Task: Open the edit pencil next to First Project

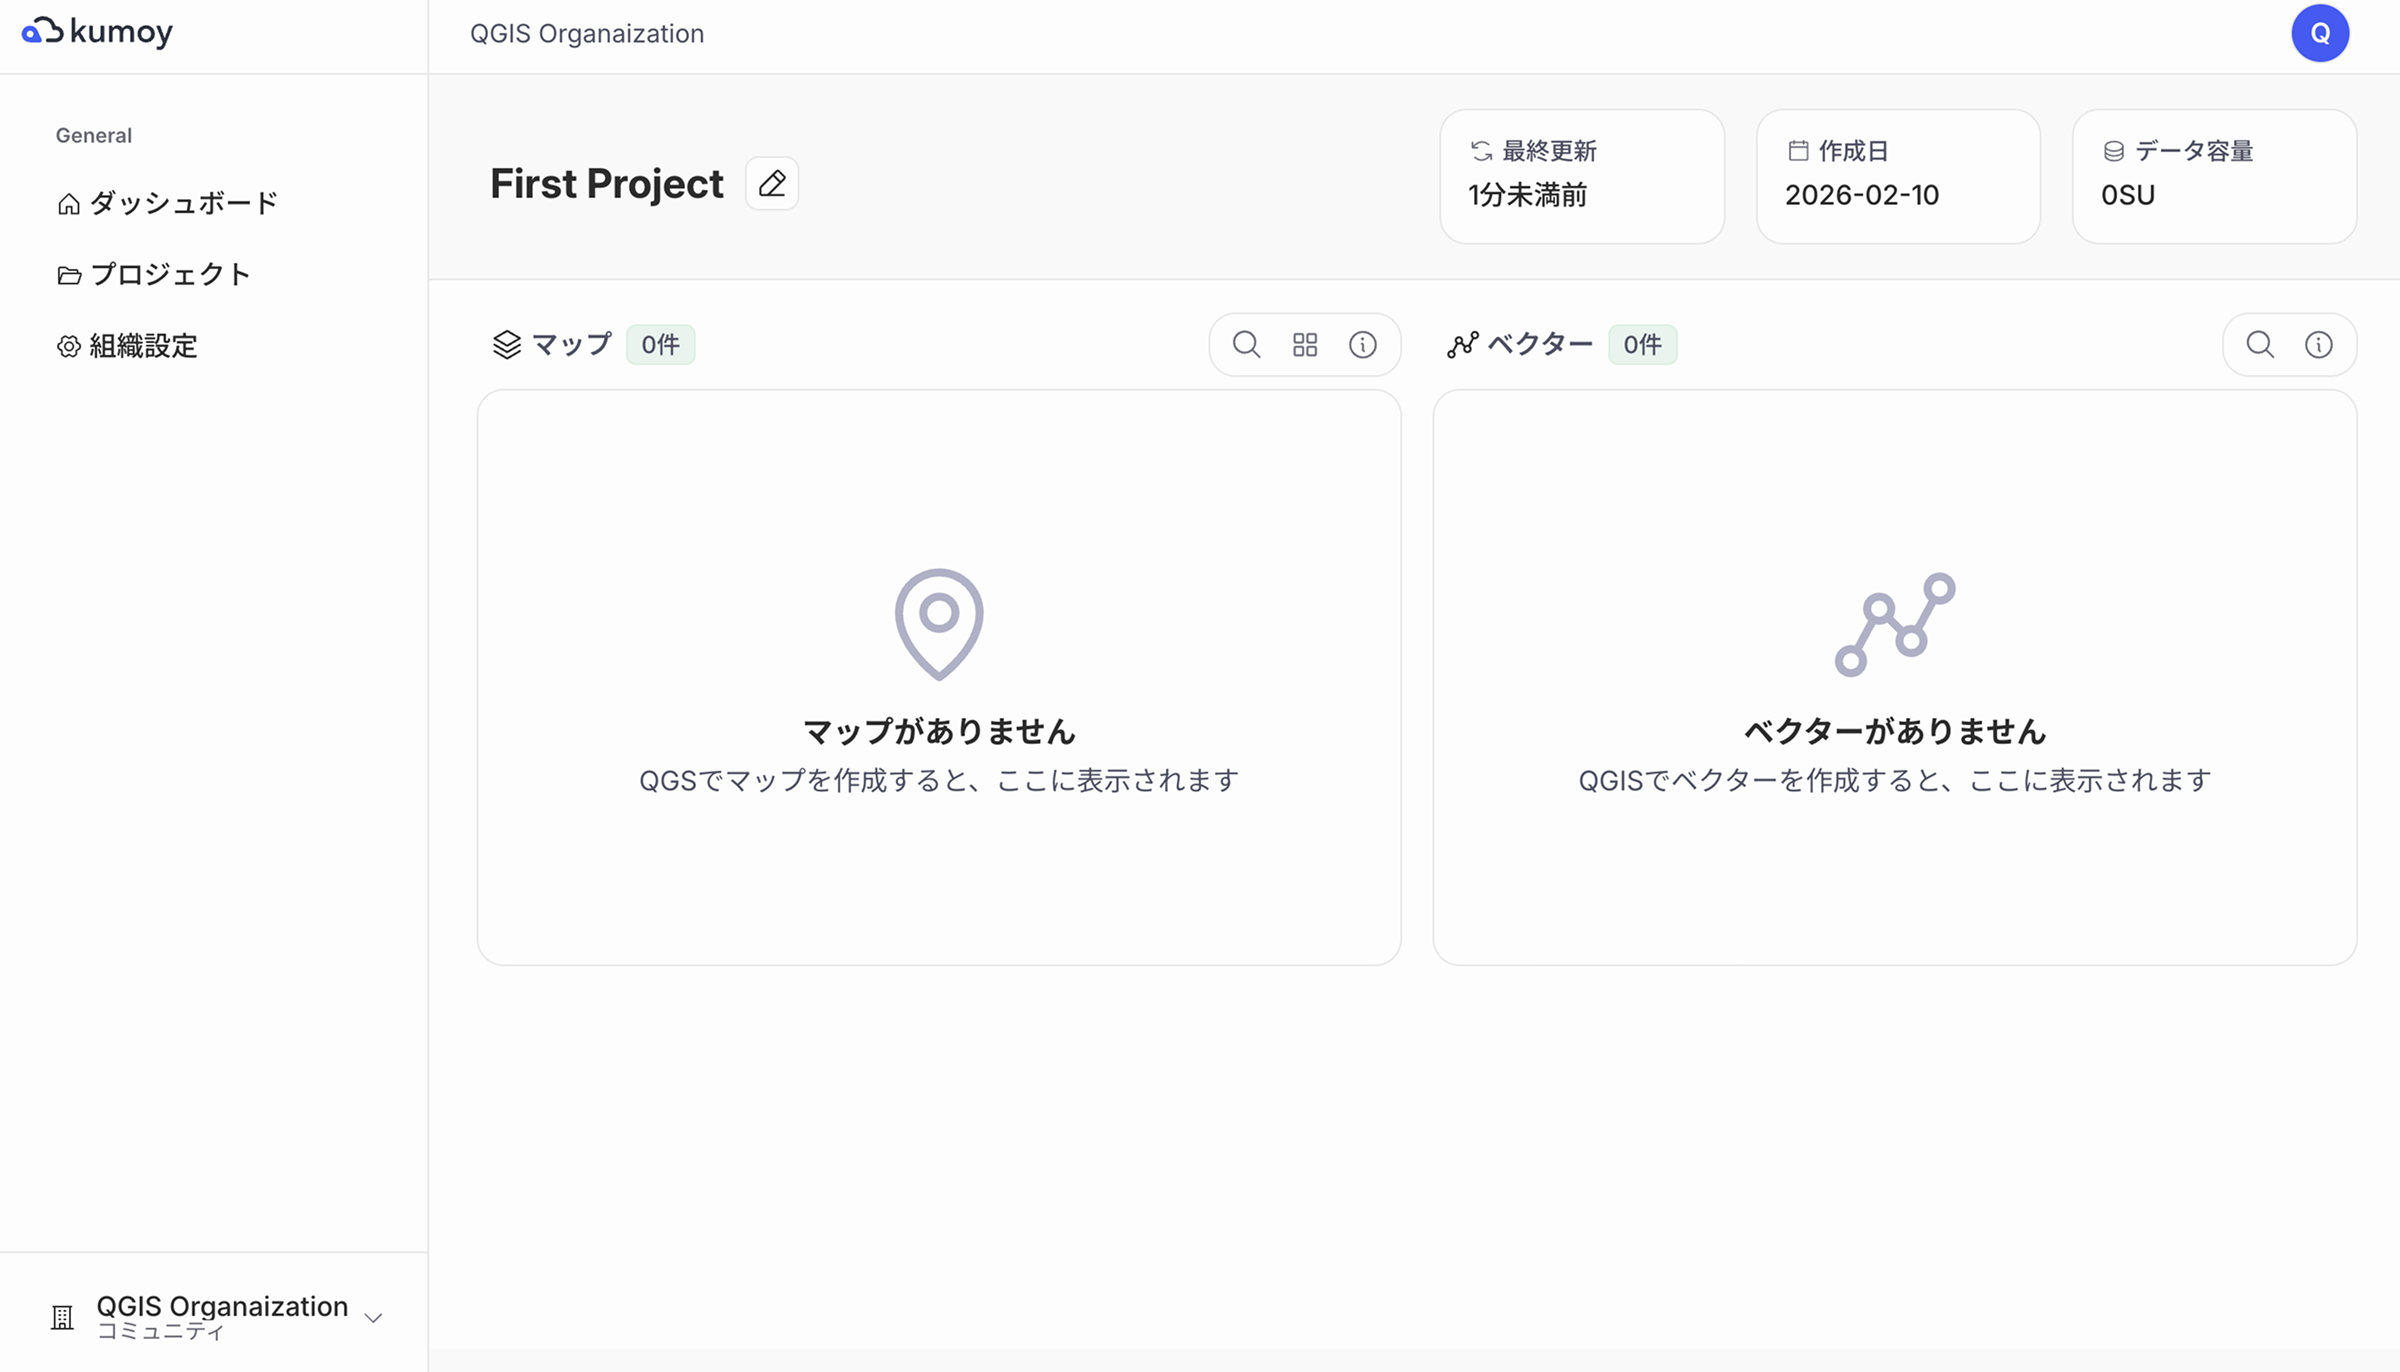Action: [x=771, y=183]
